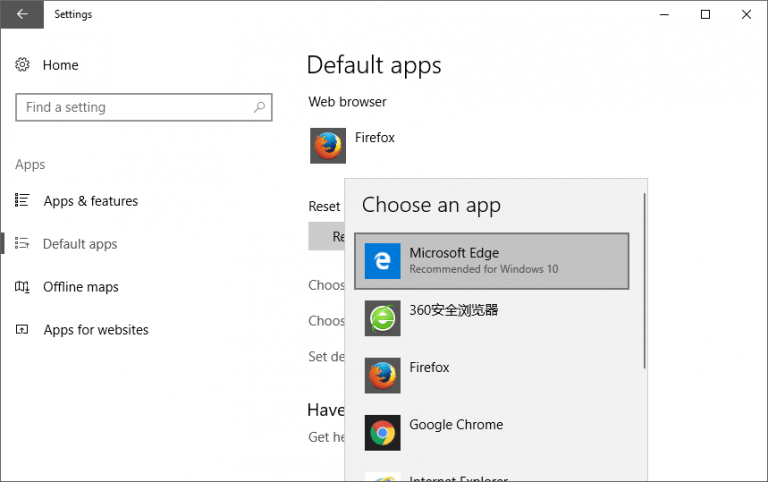Screen dimensions: 768x482
Task: Click the app list scrollbar
Action: coord(645,280)
